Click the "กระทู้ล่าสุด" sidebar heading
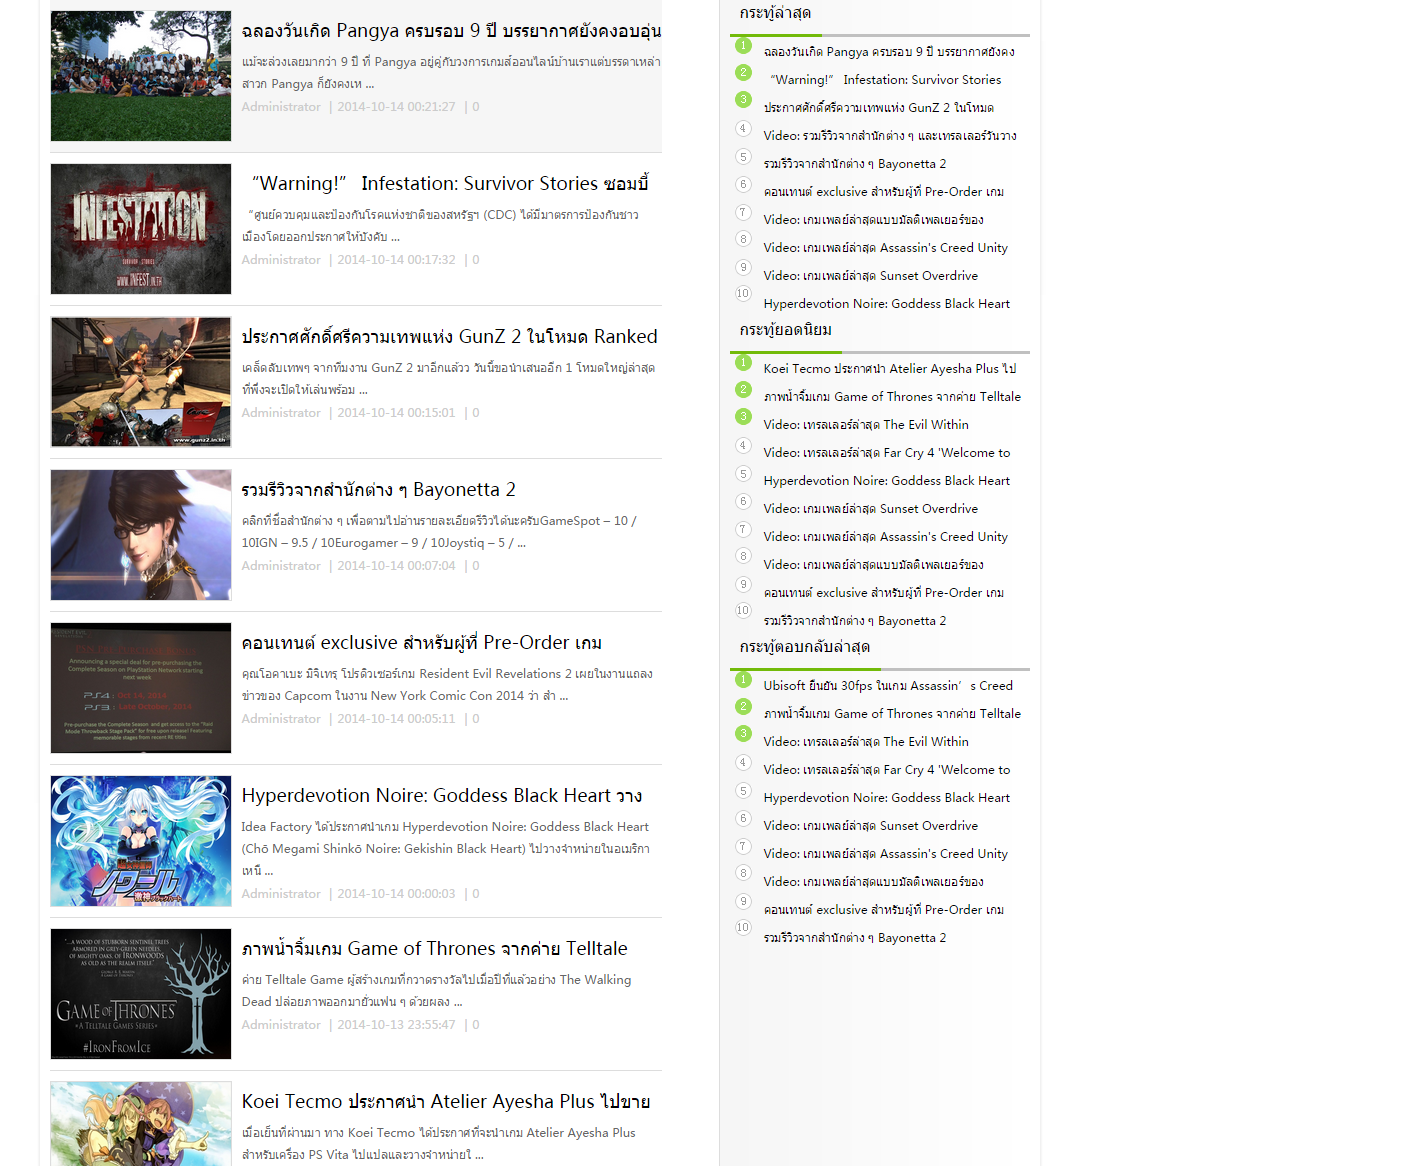The width and height of the screenshot is (1416, 1166). tap(775, 13)
